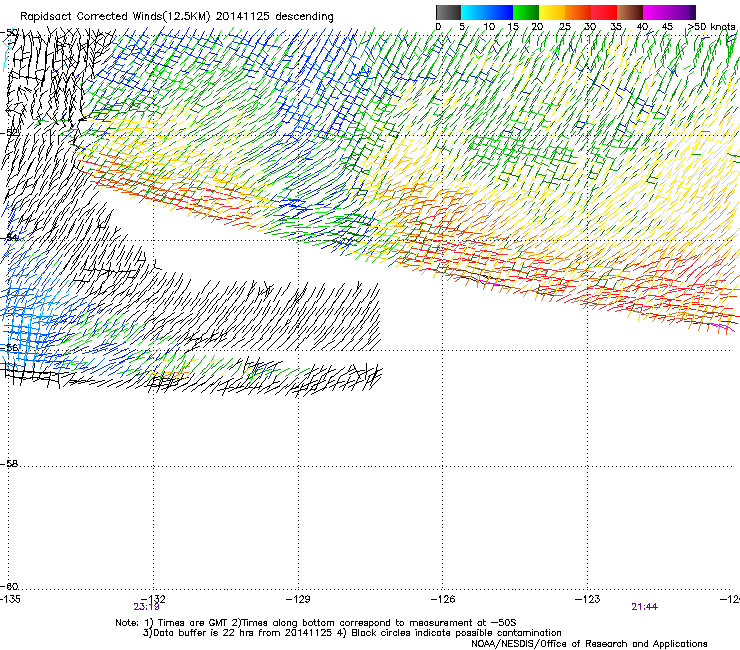The width and height of the screenshot is (740, 650).
Task: Click the longitude label '-126'
Action: tap(443, 599)
